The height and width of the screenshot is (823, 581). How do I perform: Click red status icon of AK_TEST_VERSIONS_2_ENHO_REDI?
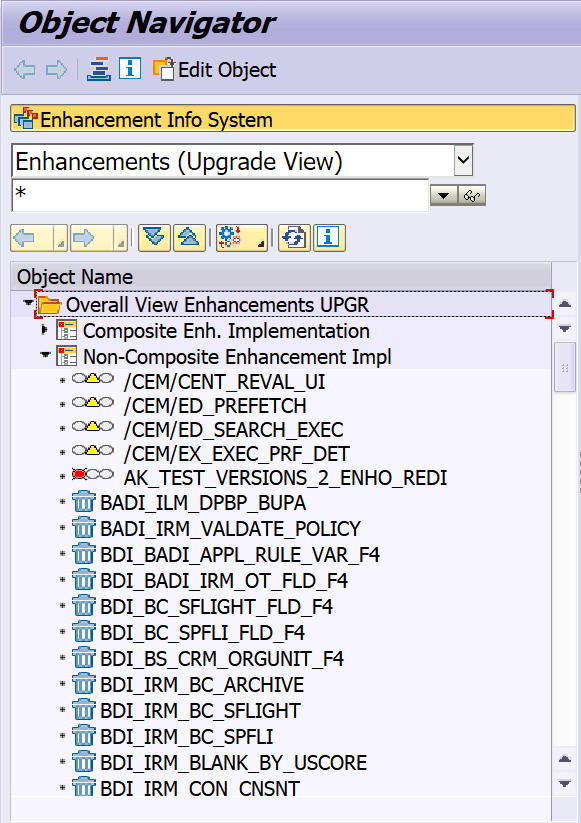[x=93, y=475]
